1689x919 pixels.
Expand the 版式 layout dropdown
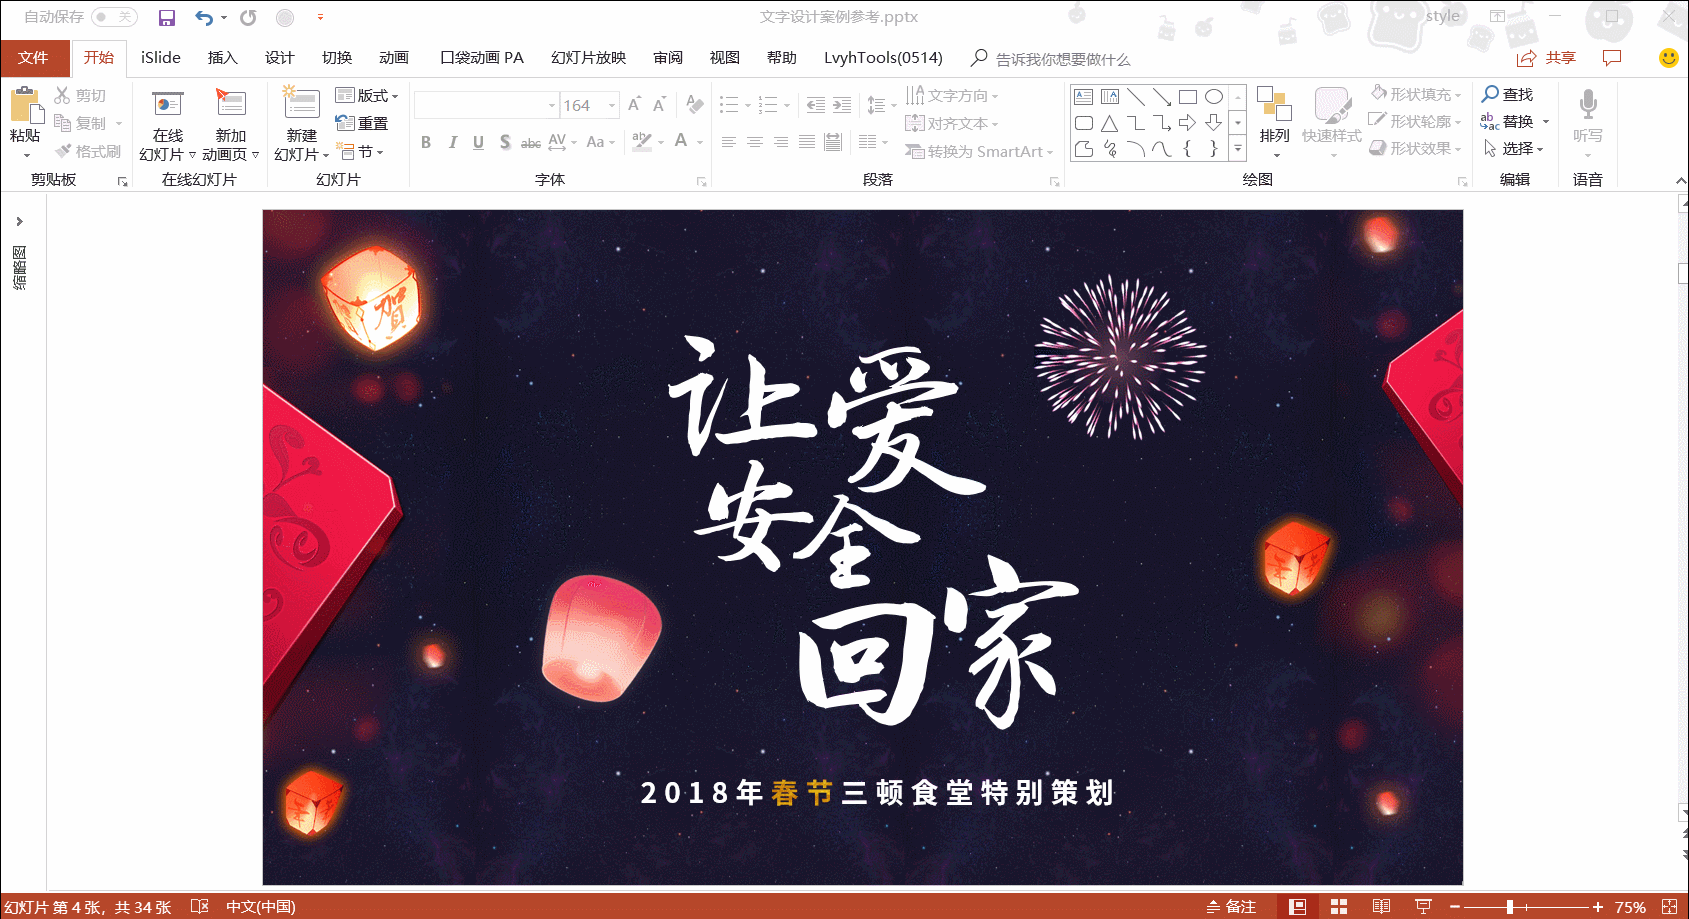click(367, 95)
